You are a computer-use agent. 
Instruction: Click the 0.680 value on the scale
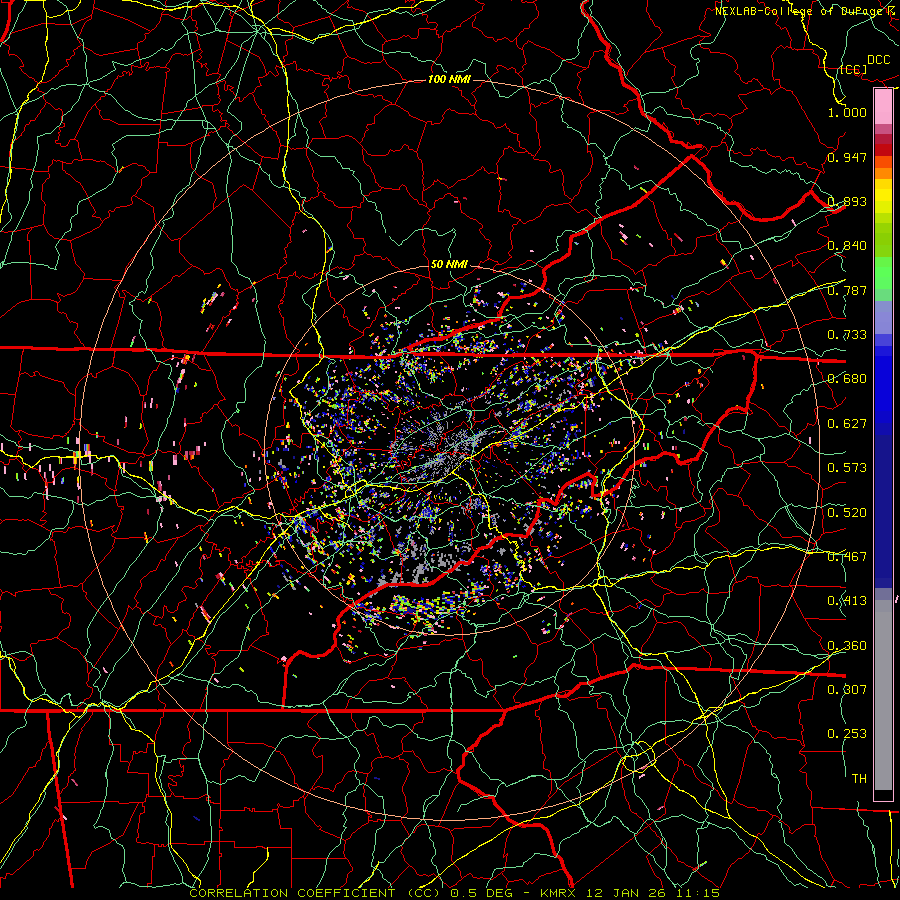click(x=847, y=379)
